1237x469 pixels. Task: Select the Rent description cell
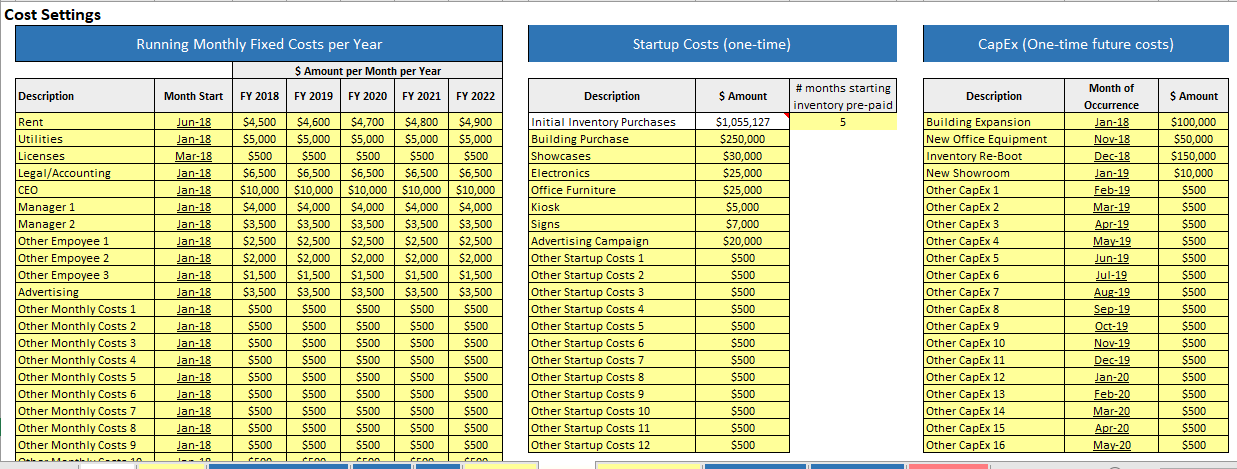coord(84,122)
